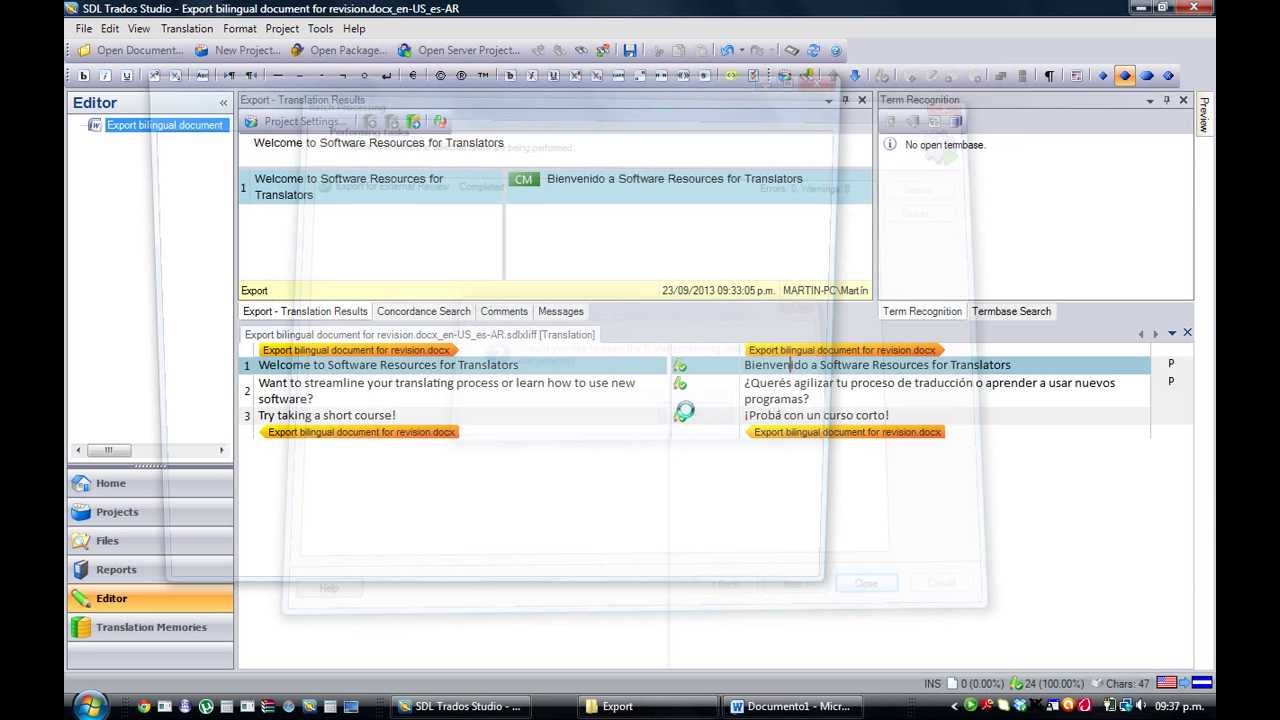Open Term Recognition pane dropdown arrow

1149,100
